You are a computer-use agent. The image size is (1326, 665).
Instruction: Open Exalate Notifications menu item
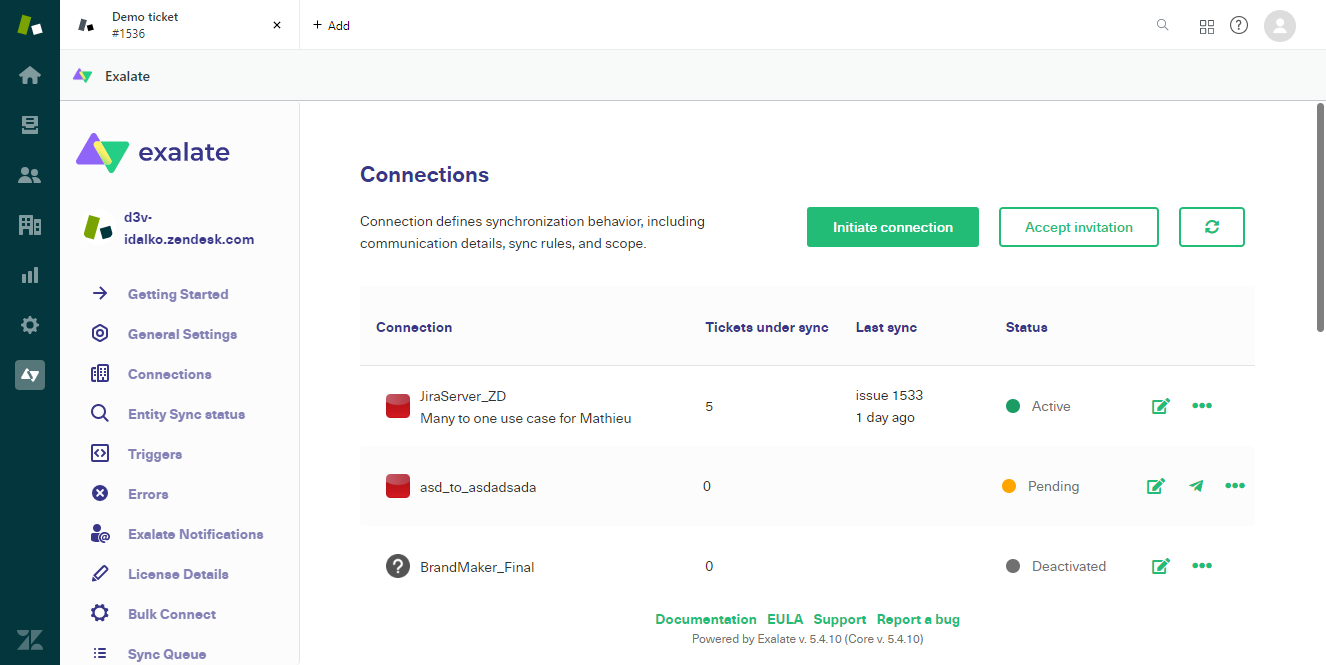195,534
